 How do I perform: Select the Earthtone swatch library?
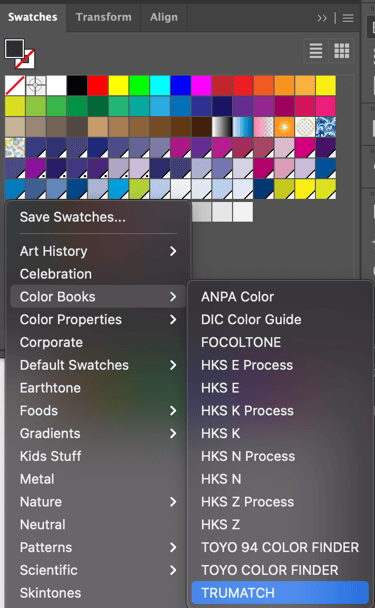(x=99, y=388)
